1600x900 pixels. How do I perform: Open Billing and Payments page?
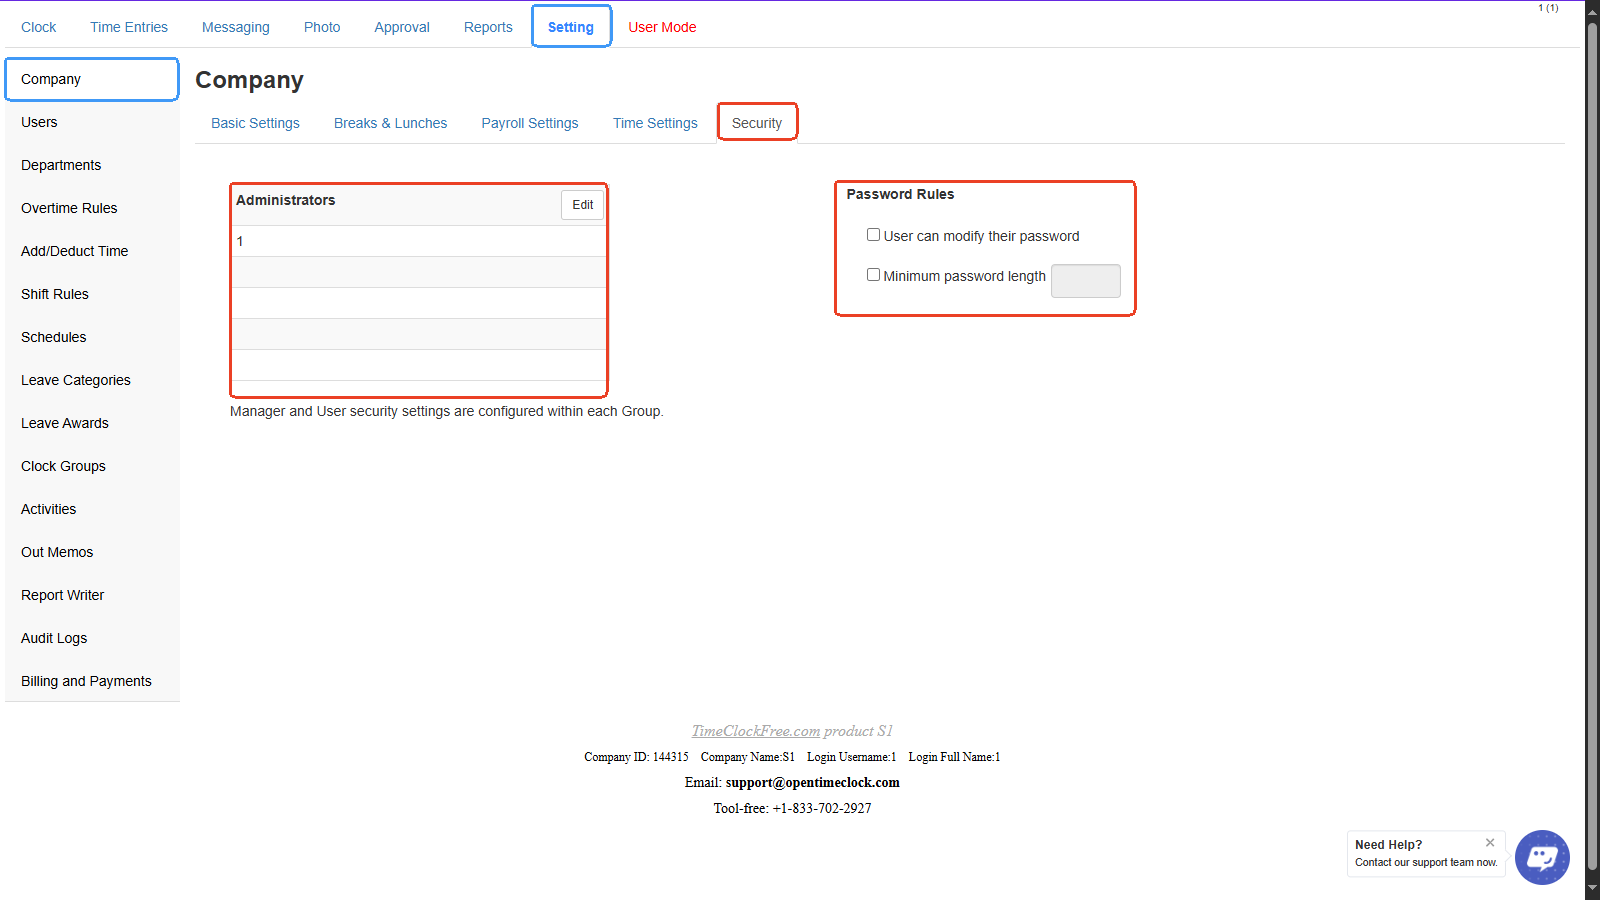[86, 681]
